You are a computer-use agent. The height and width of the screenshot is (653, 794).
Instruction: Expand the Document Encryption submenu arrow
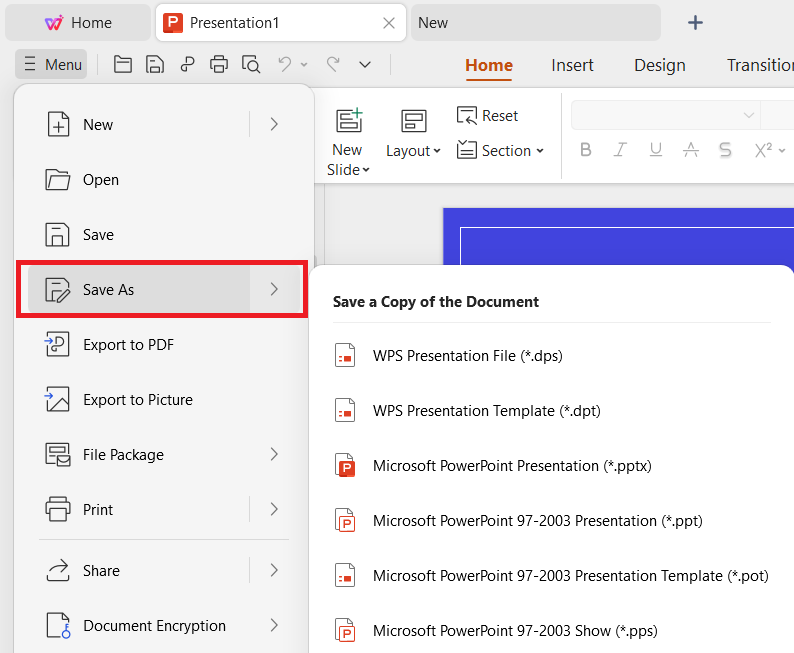tap(274, 625)
